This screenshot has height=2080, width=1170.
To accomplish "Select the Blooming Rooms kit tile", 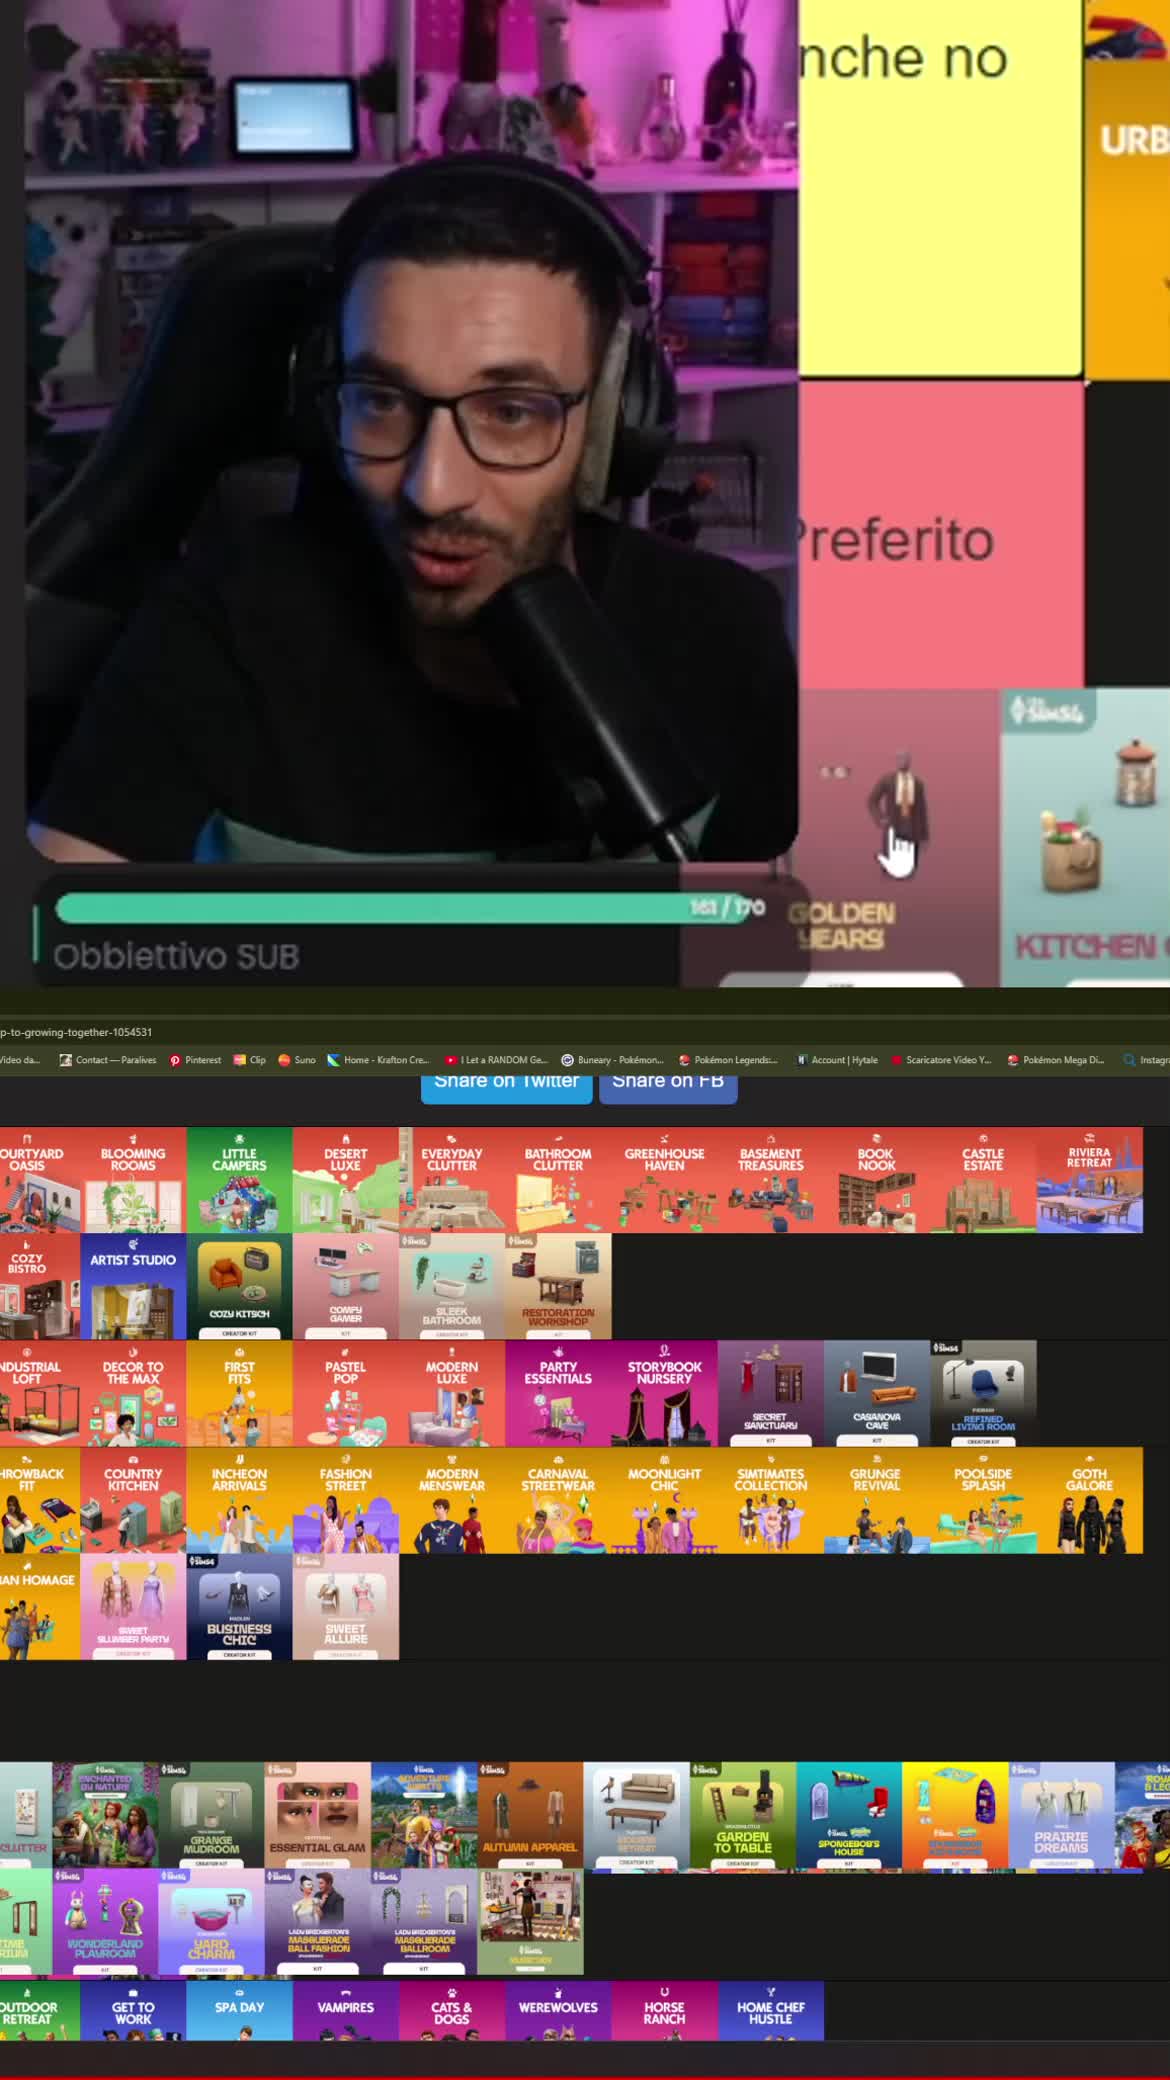I will click(x=133, y=1180).
